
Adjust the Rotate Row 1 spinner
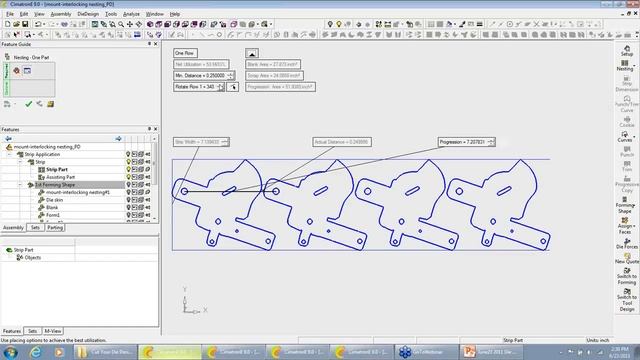click(220, 87)
